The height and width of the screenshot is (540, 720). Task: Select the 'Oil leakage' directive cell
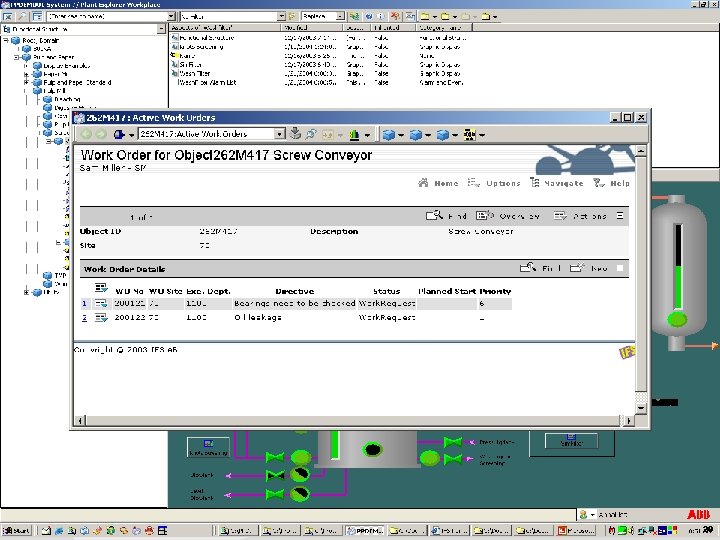[258, 317]
